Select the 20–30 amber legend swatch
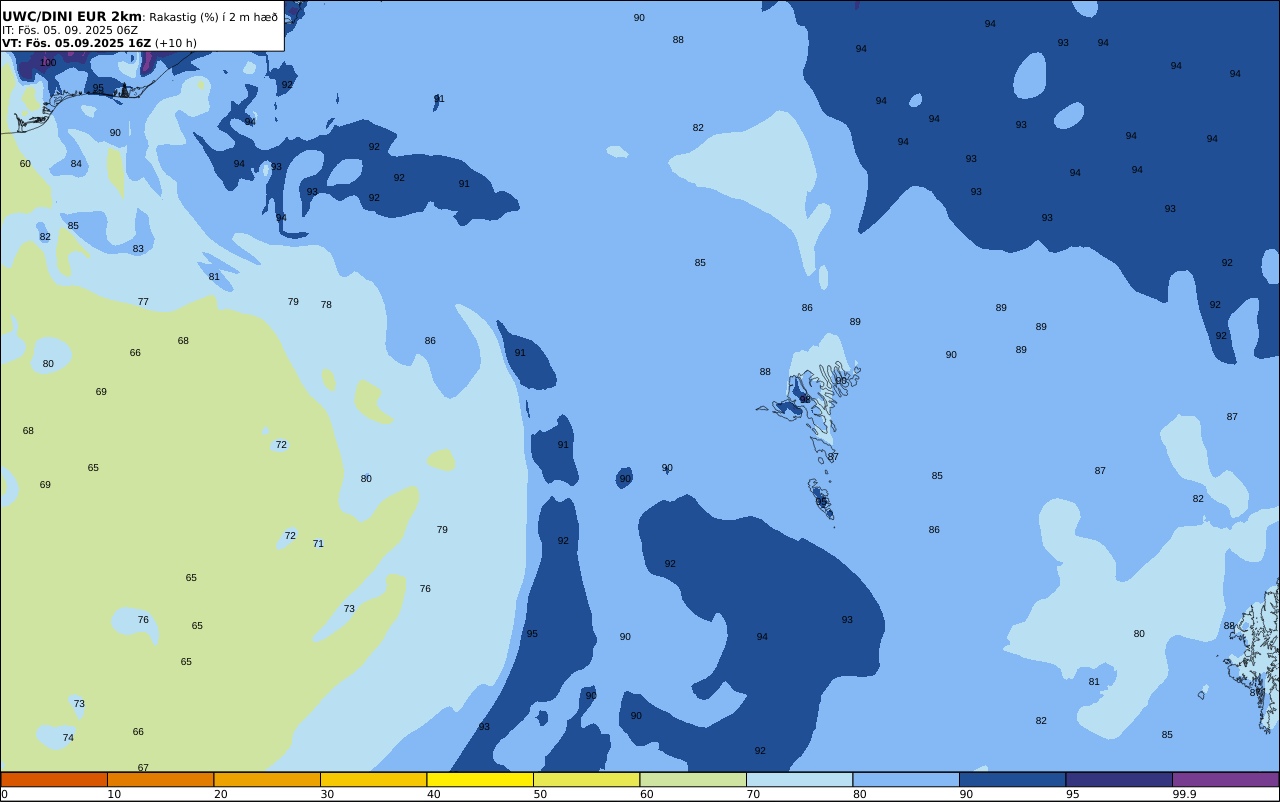Screen dimensions: 1280x802 (x=267, y=779)
